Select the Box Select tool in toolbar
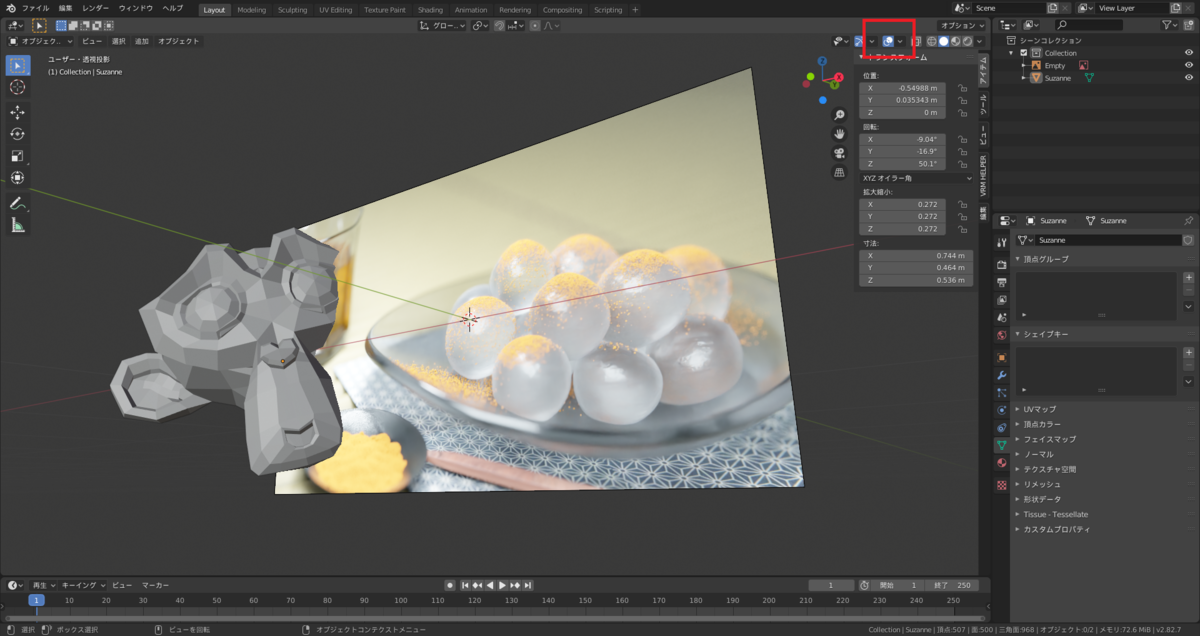This screenshot has height=636, width=1200. click(18, 66)
